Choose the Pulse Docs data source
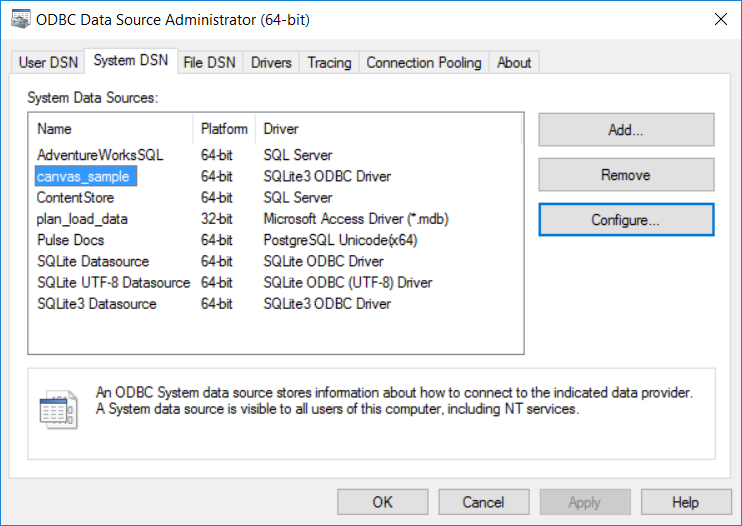742x526 pixels. point(70,240)
